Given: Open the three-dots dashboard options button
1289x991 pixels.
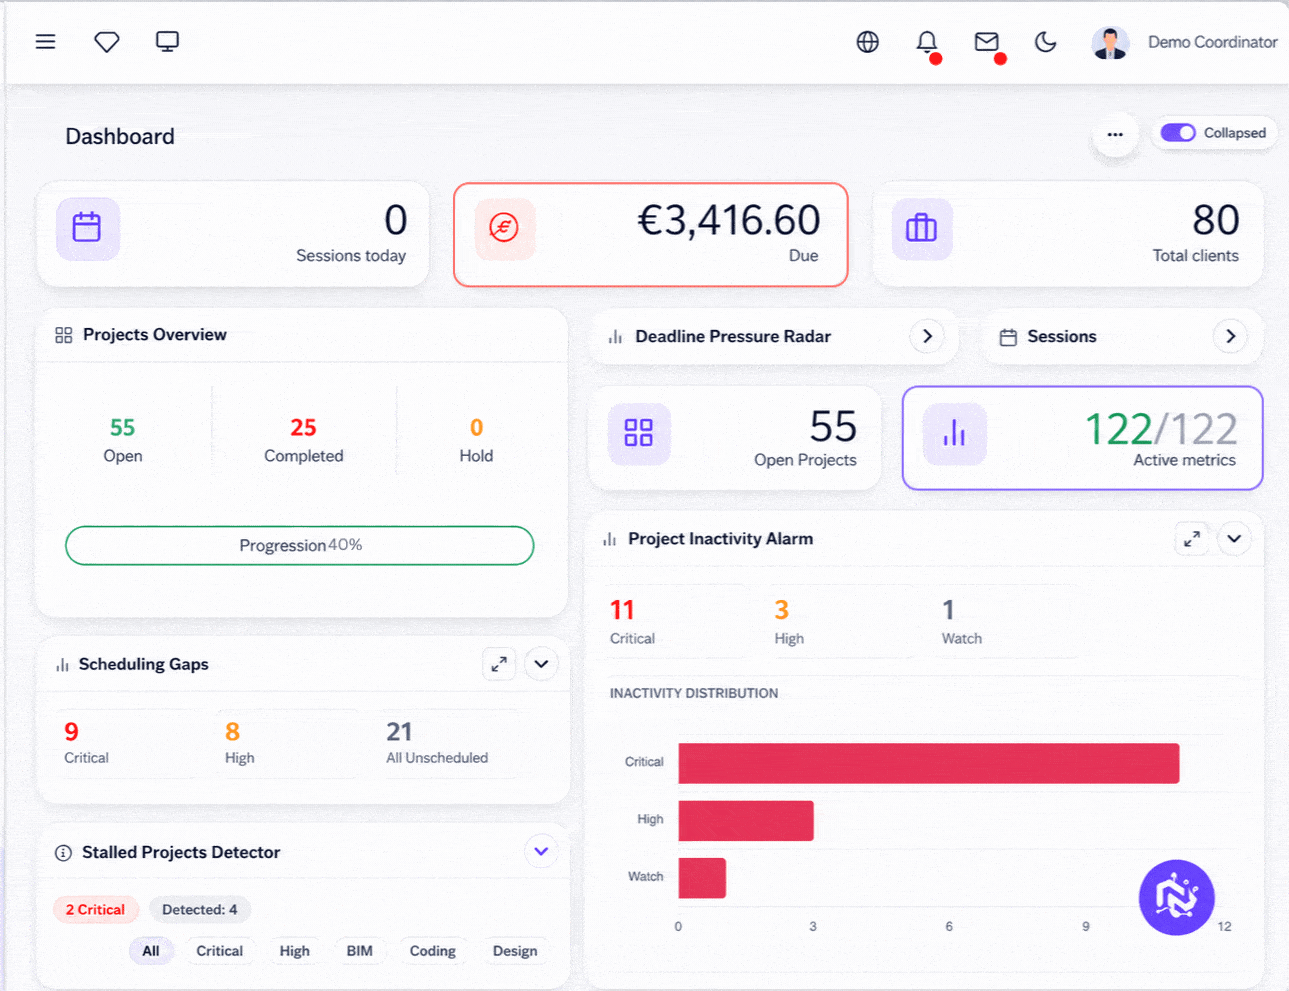Looking at the screenshot, I should [x=1115, y=134].
